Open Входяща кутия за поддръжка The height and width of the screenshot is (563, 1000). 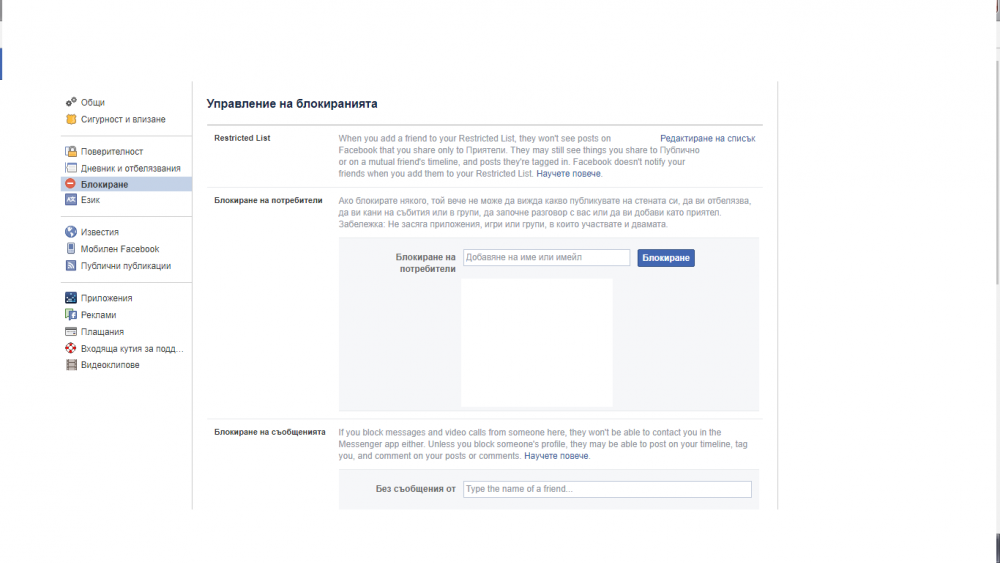(x=132, y=349)
